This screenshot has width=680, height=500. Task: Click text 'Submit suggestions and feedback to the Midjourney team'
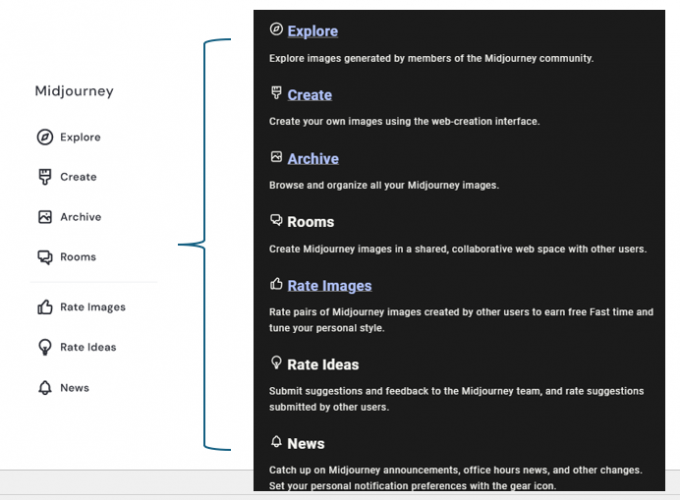tap(405, 391)
